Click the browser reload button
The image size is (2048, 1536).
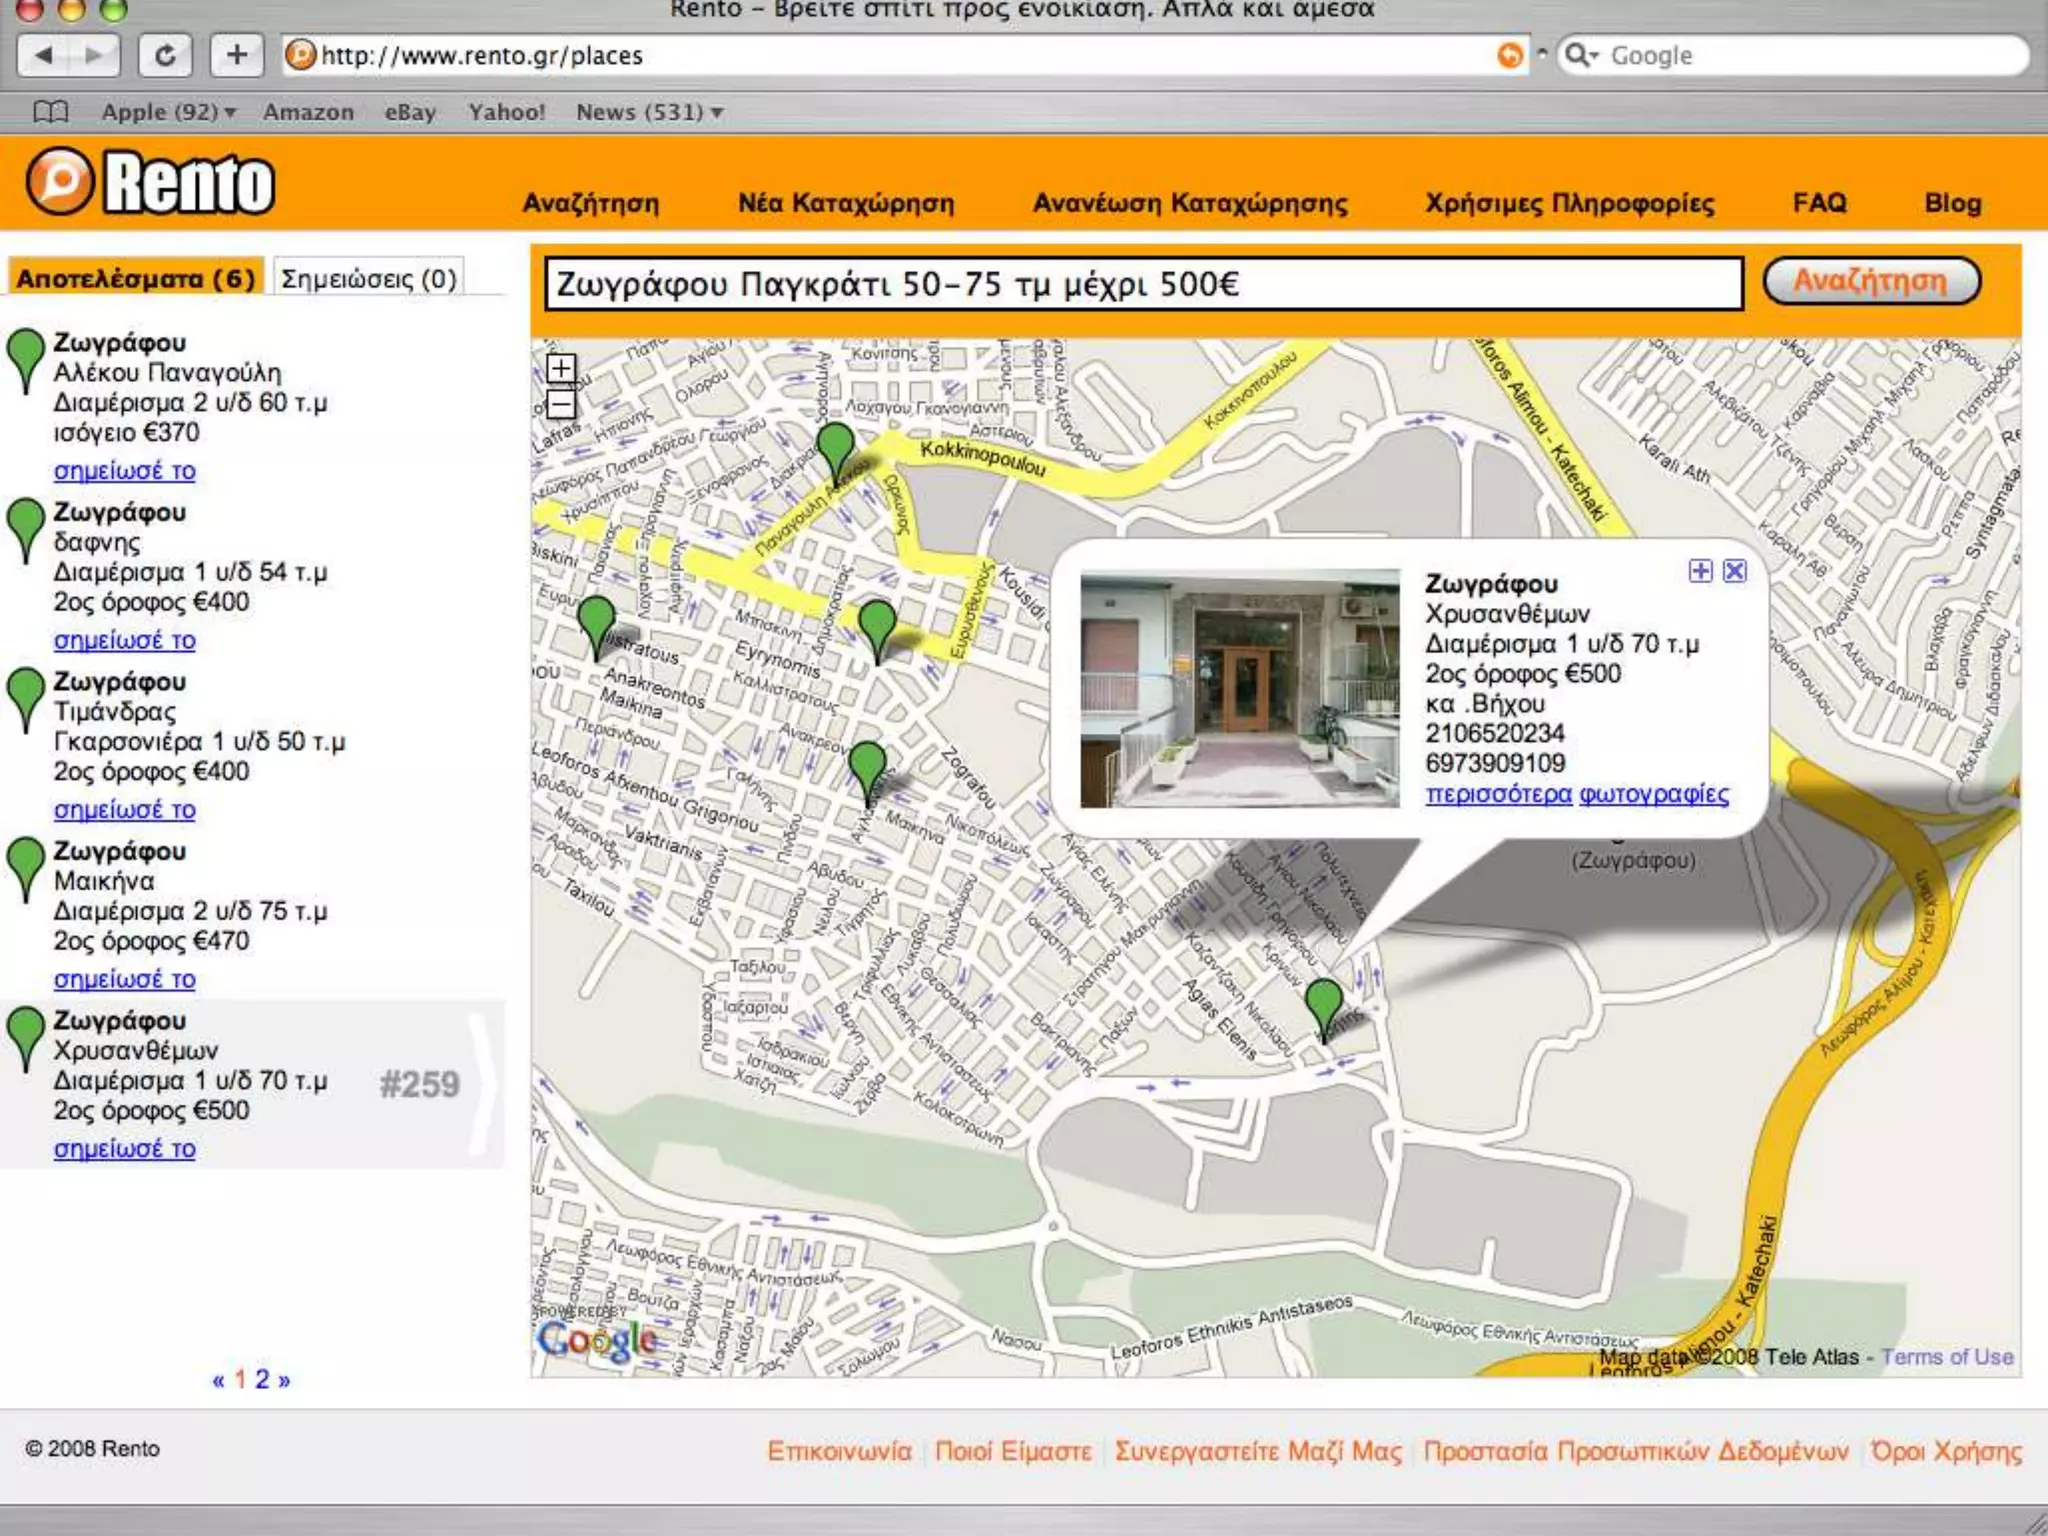point(165,55)
